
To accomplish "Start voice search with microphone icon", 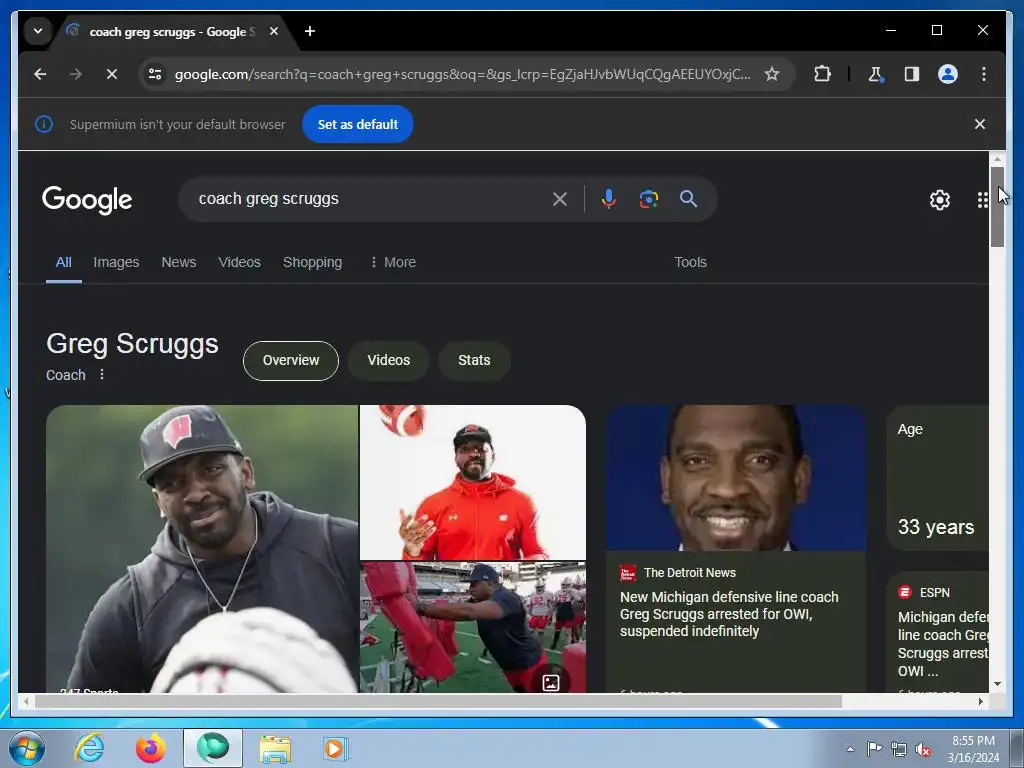I will (x=608, y=199).
